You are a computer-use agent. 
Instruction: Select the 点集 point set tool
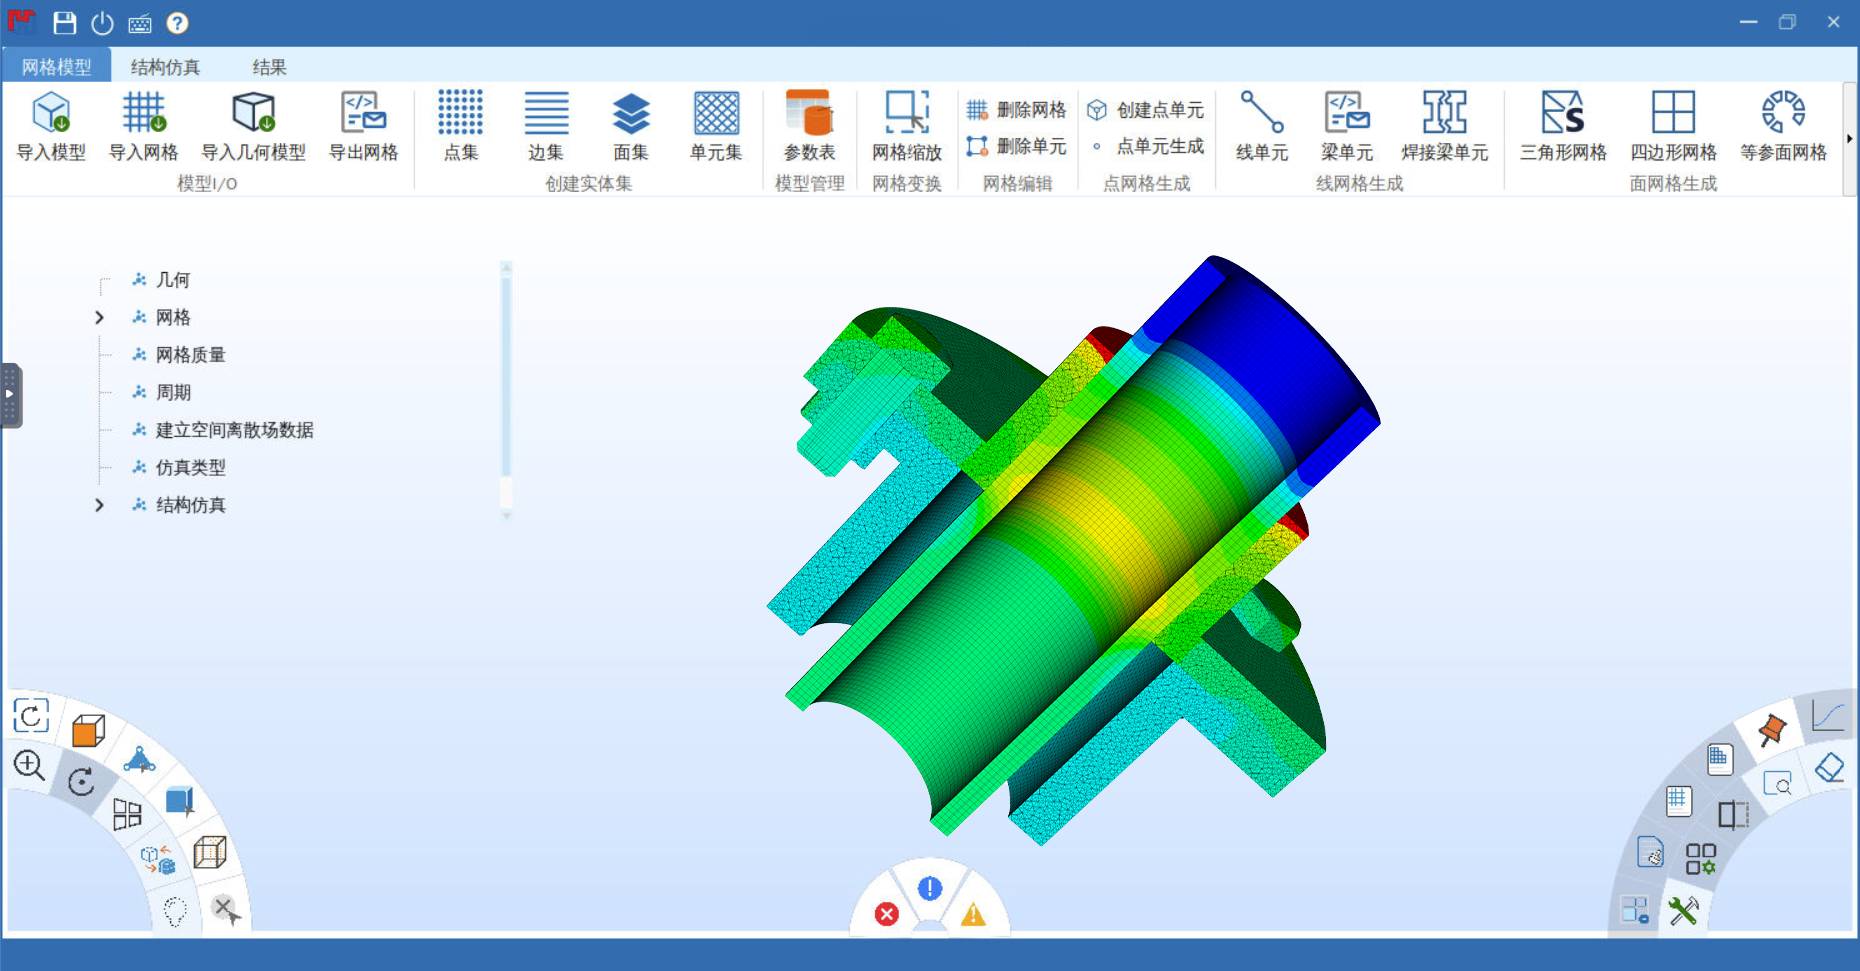460,112
